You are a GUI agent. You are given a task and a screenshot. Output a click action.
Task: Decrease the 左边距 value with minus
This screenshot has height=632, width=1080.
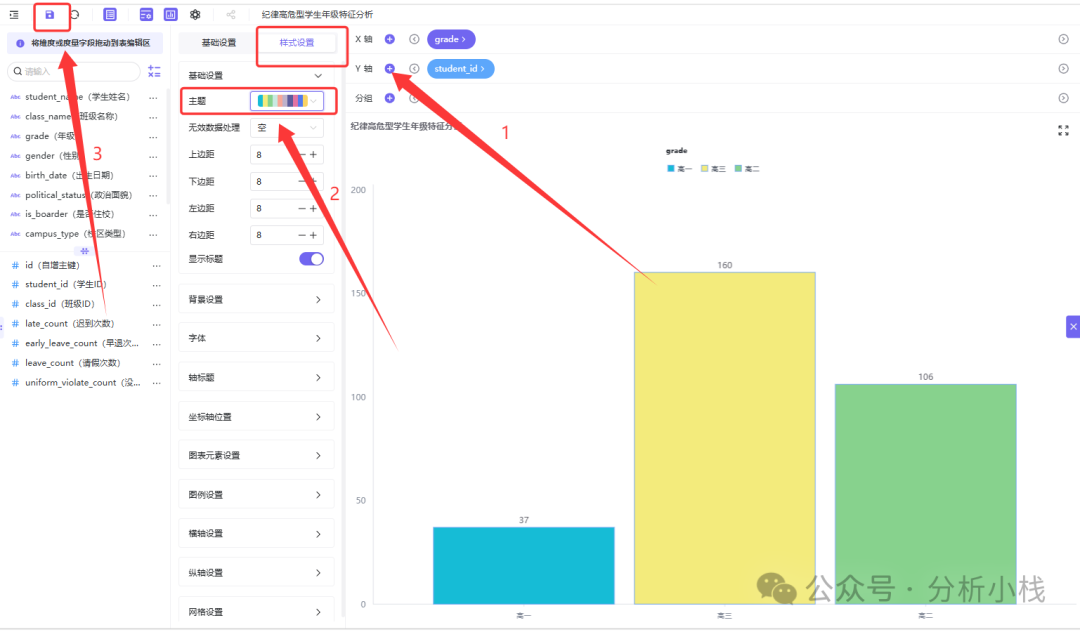(302, 208)
